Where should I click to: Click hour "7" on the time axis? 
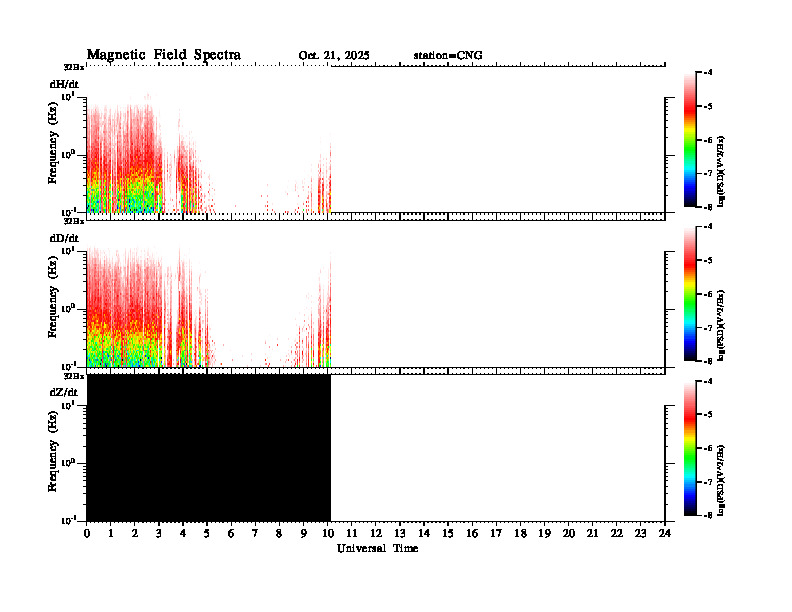255,534
